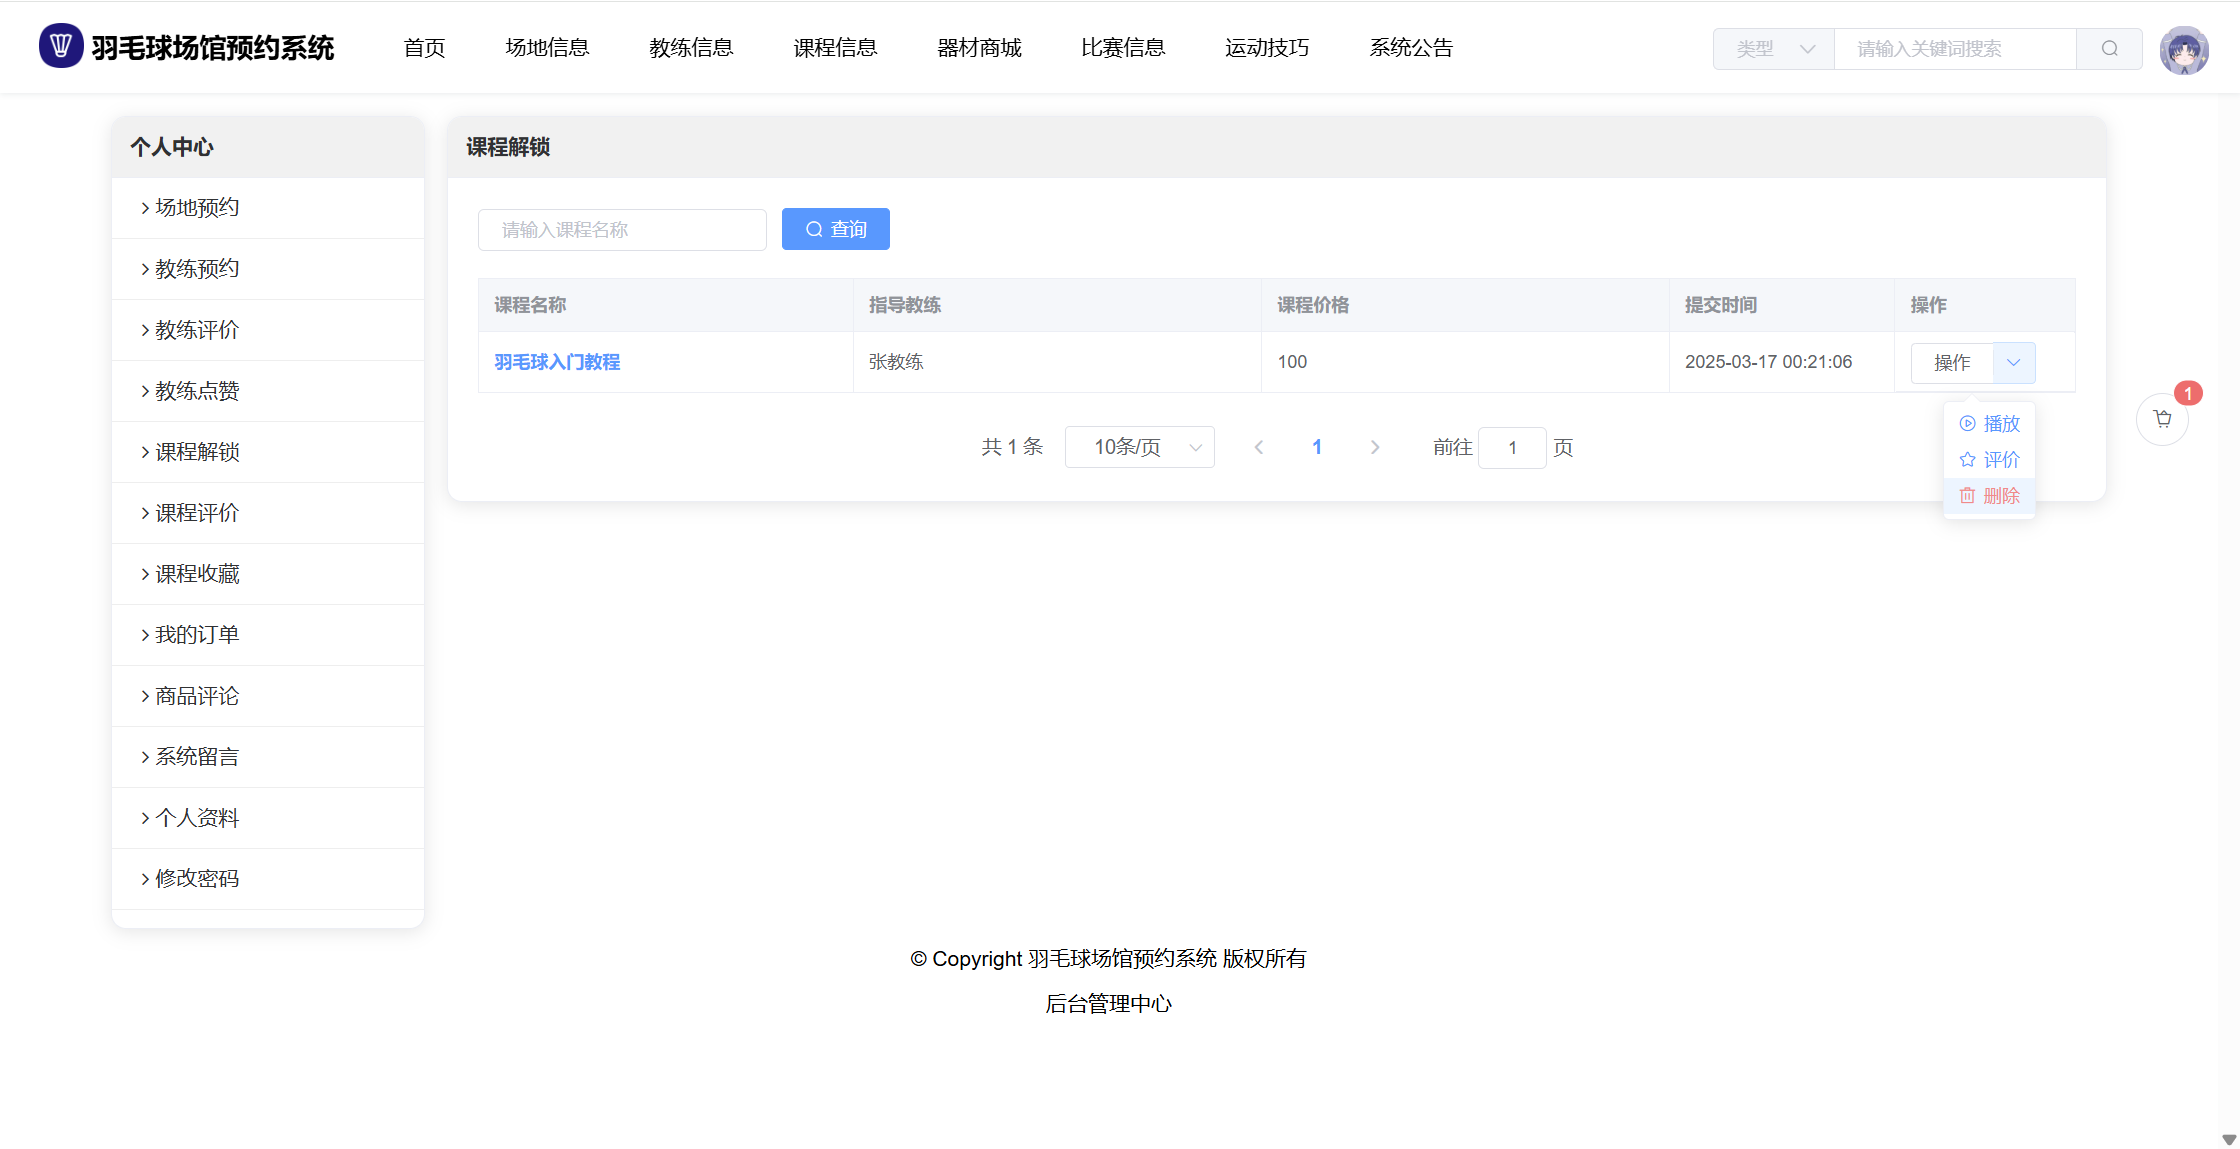Click the 查询 search button

(835, 229)
